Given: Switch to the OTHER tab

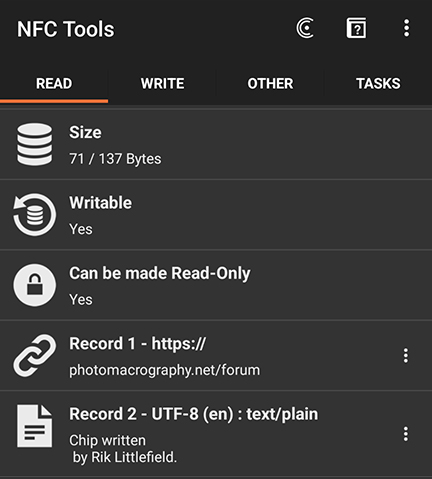Looking at the screenshot, I should 270,83.
